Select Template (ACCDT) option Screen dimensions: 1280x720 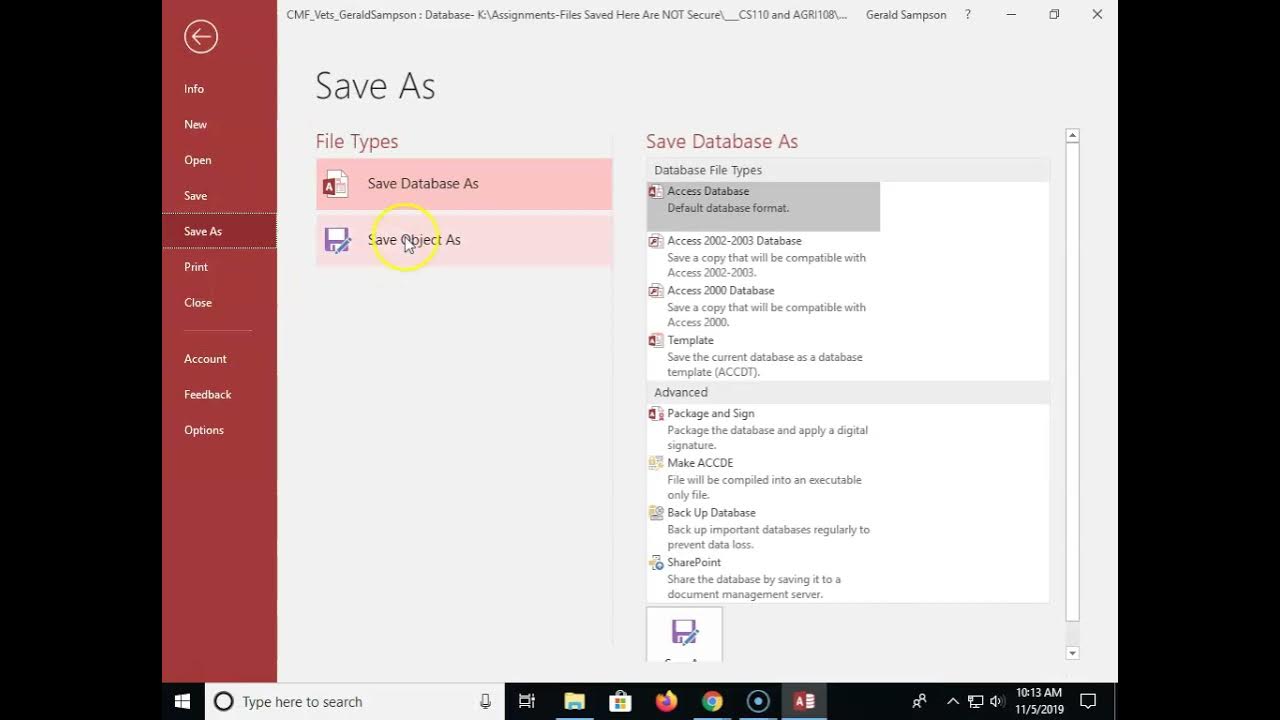(763, 356)
